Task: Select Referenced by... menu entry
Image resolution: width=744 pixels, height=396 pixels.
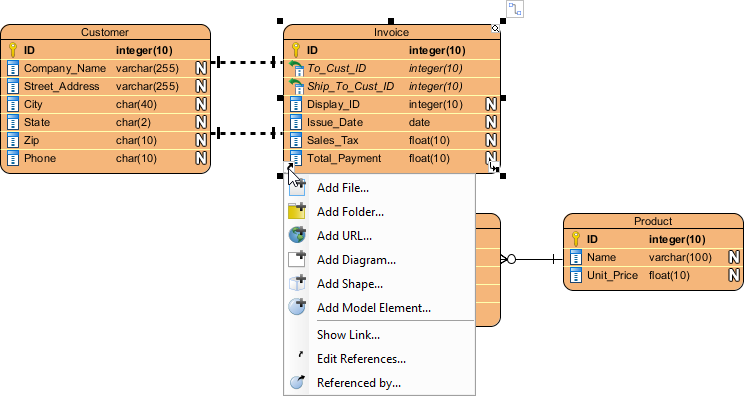Action: tap(380, 383)
